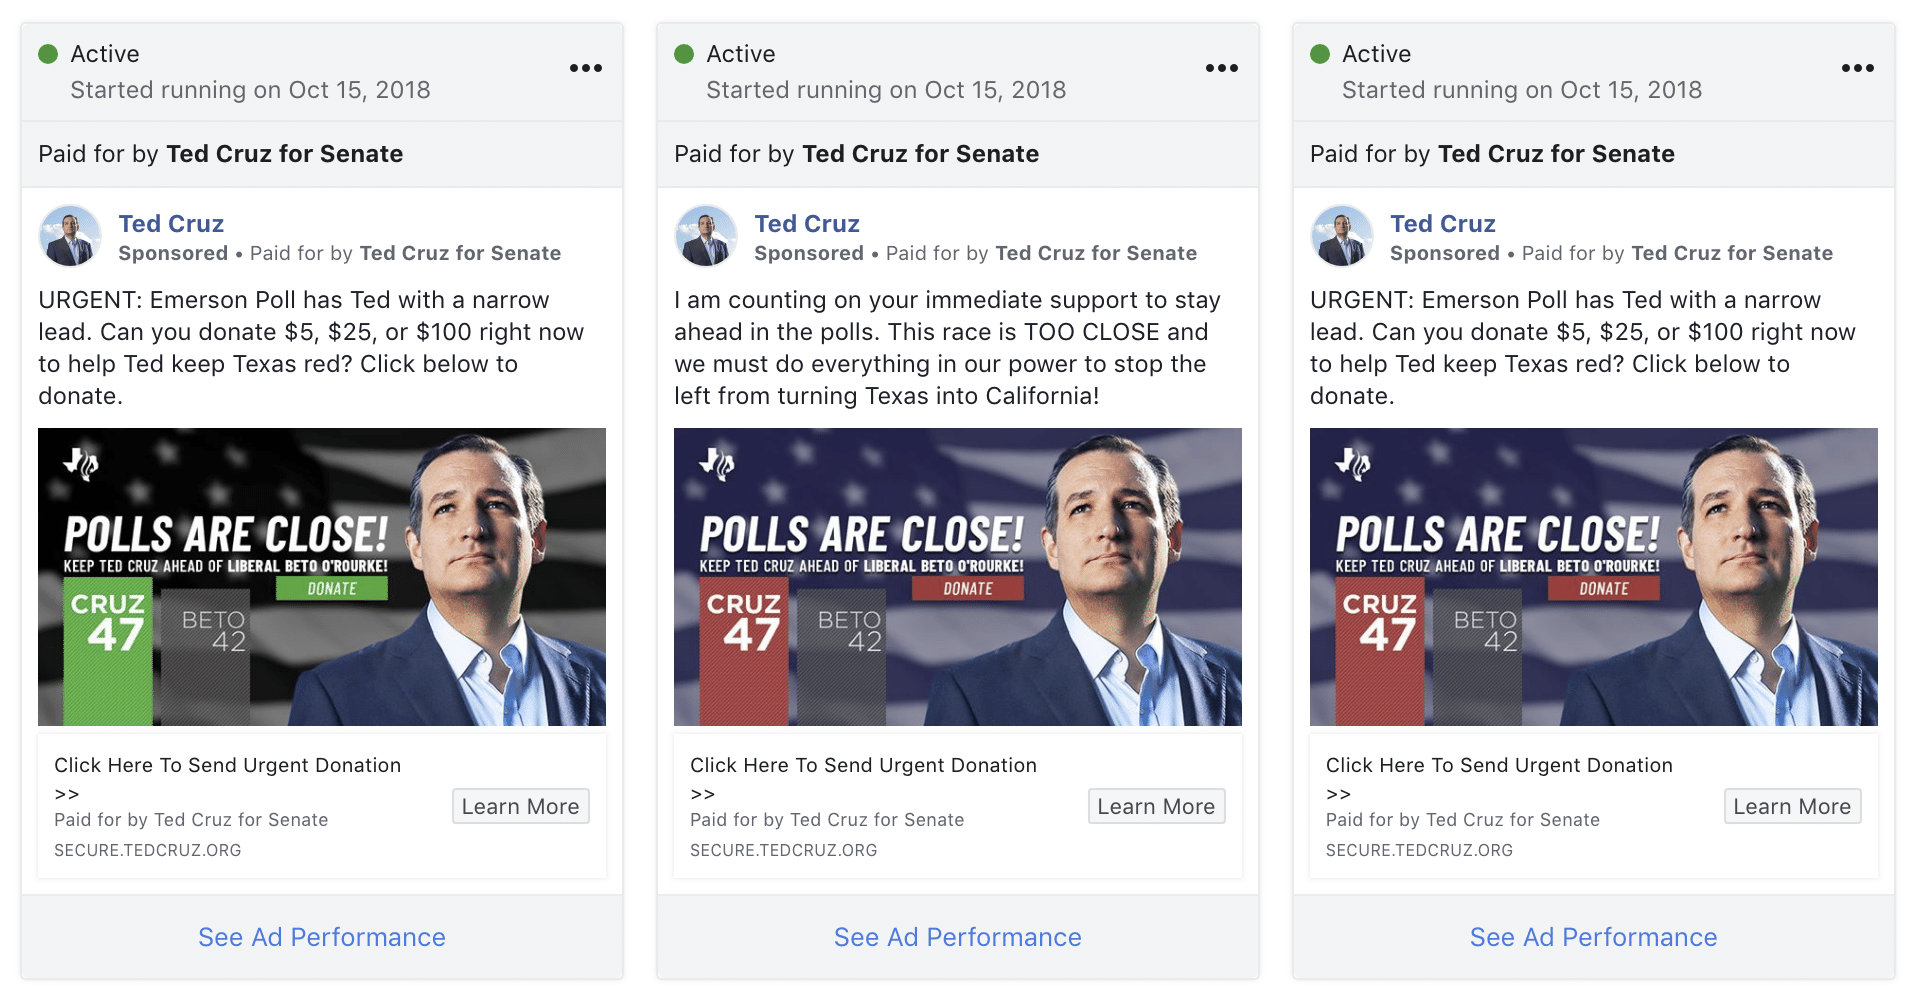Click Learn More button on first ad
The width and height of the screenshot is (1916, 1006).
pyautogui.click(x=521, y=806)
